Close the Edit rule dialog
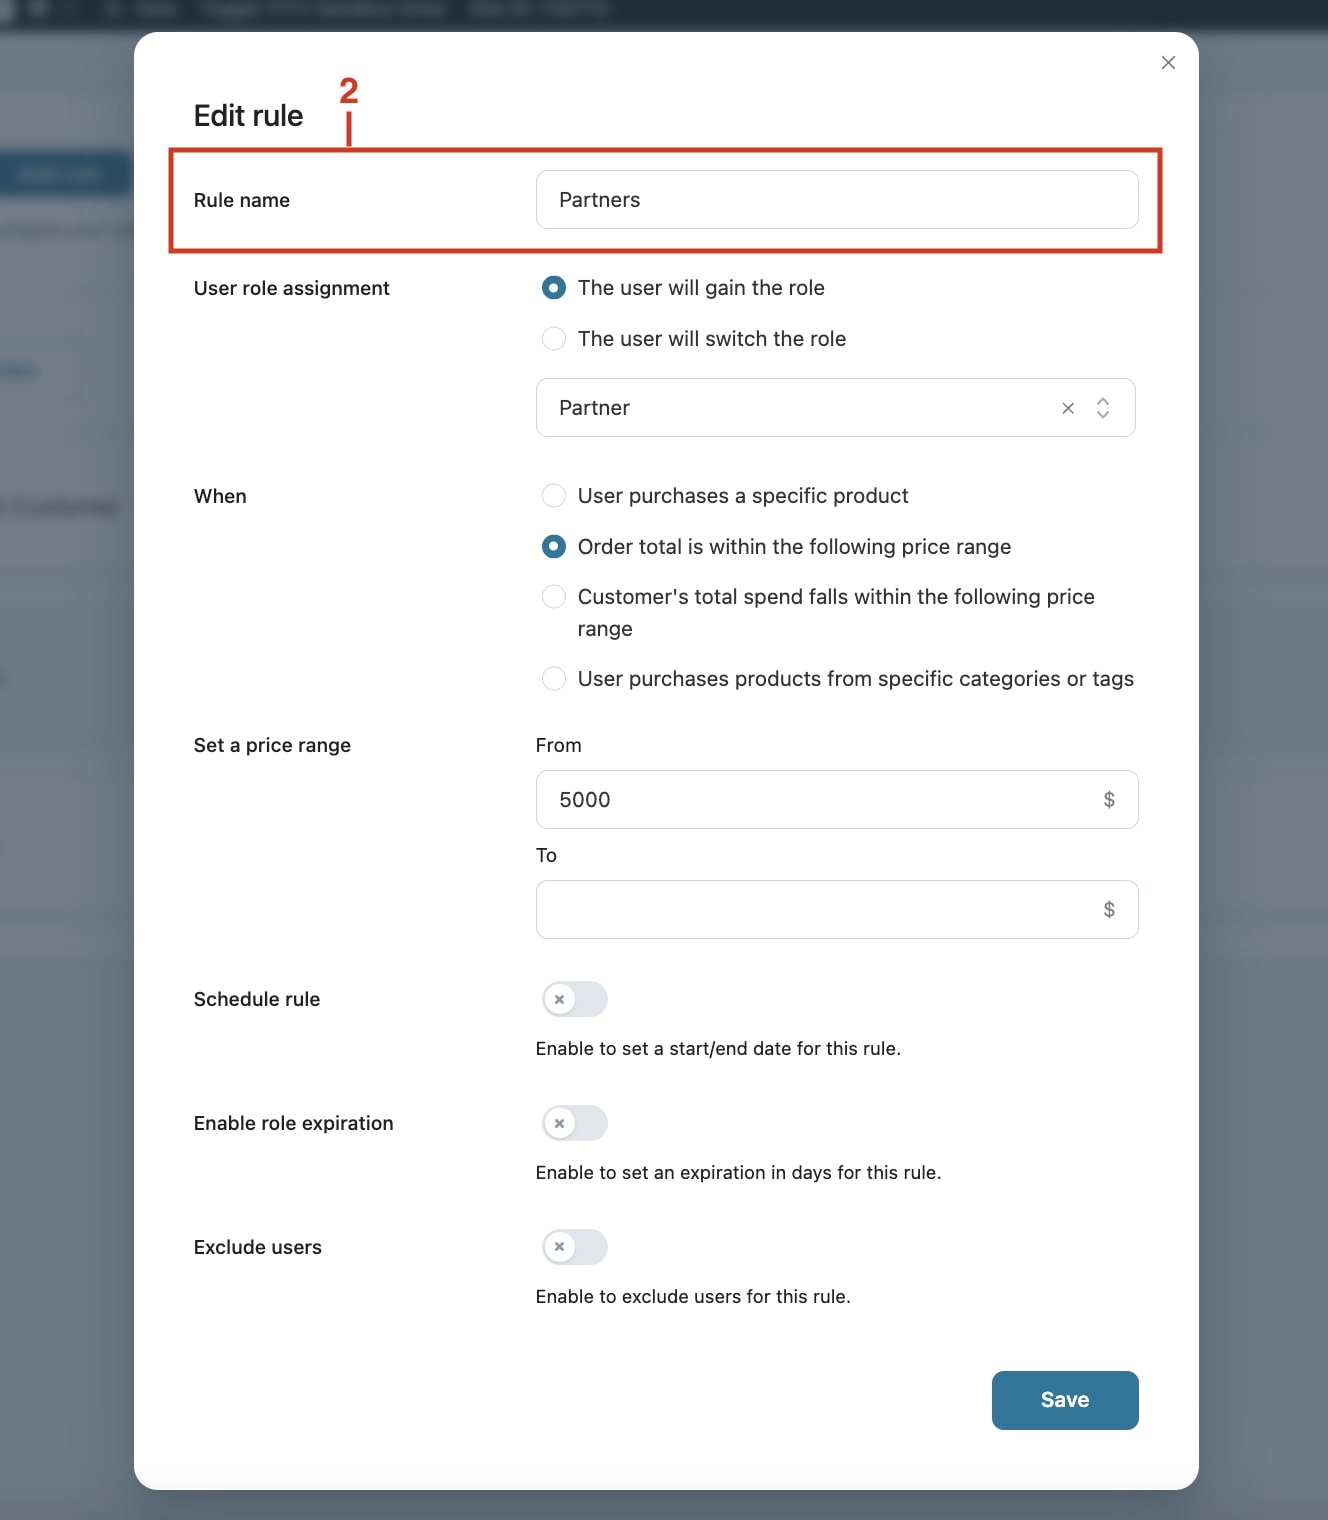1328x1520 pixels. point(1168,63)
